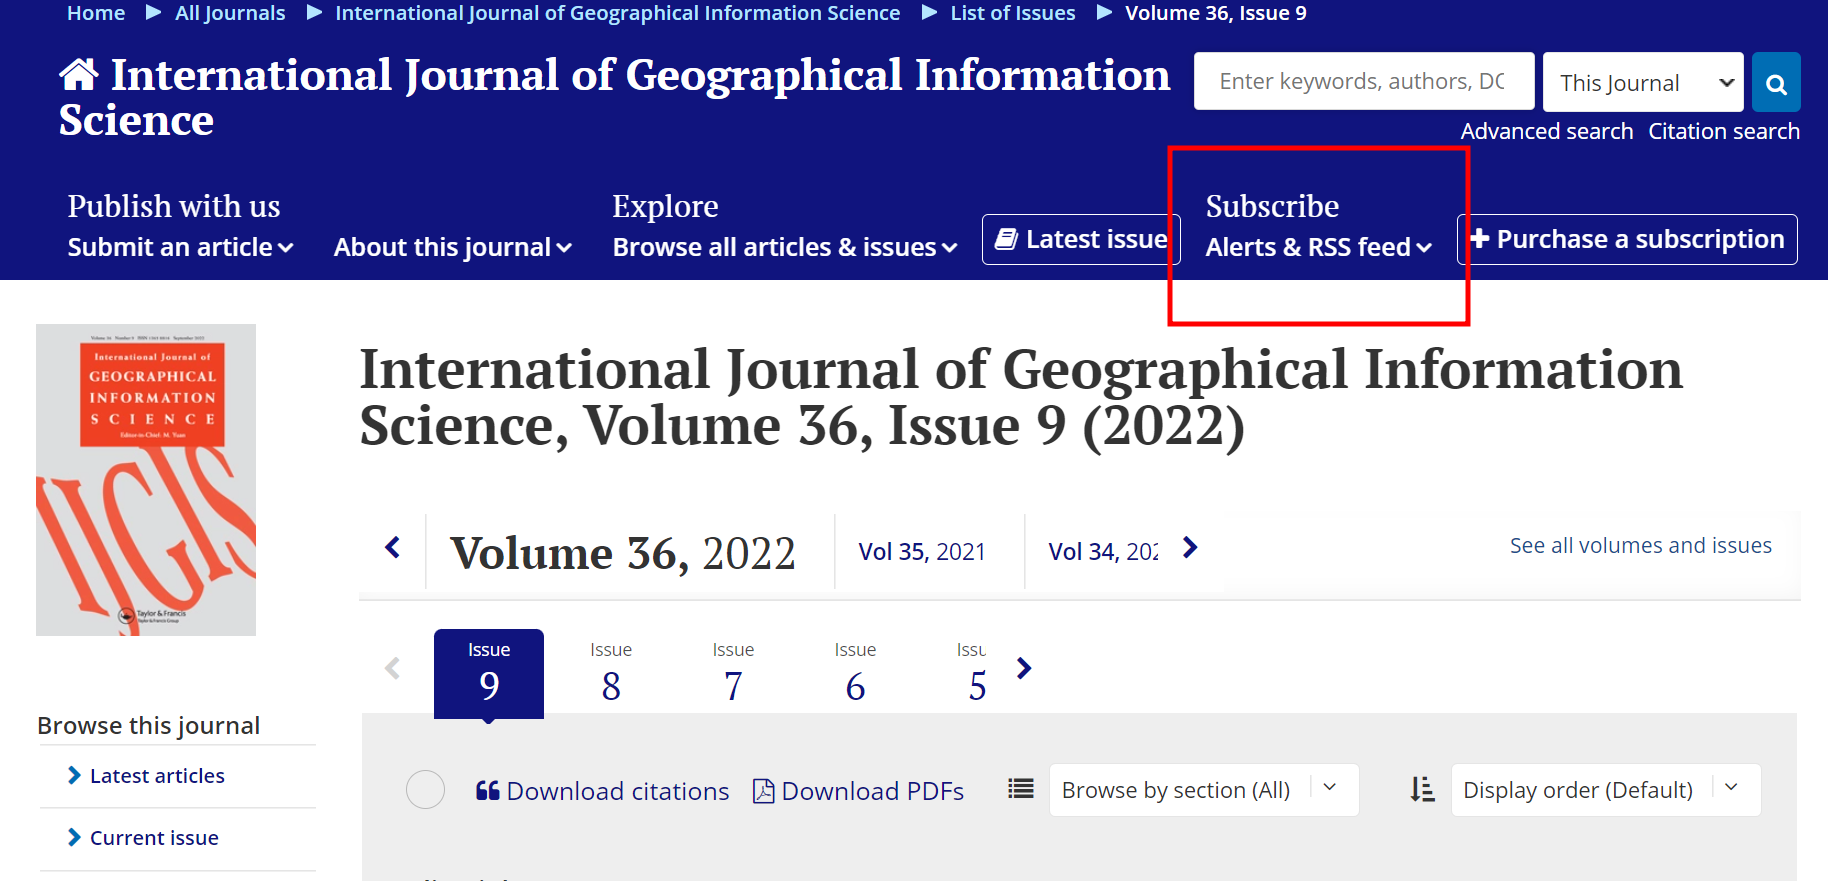Open Current issue in sidebar
This screenshot has width=1828, height=881.
154,838
